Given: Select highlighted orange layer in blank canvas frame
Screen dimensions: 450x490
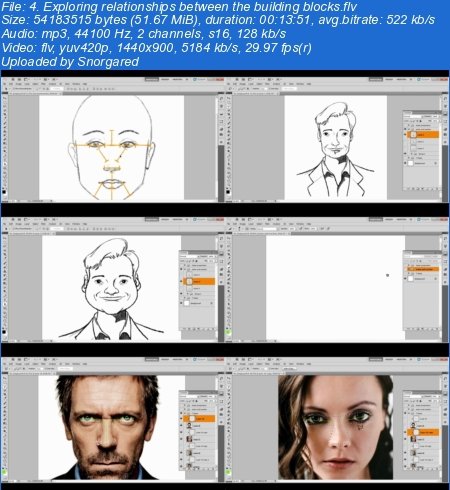Looking at the screenshot, I should pyautogui.click(x=423, y=269).
